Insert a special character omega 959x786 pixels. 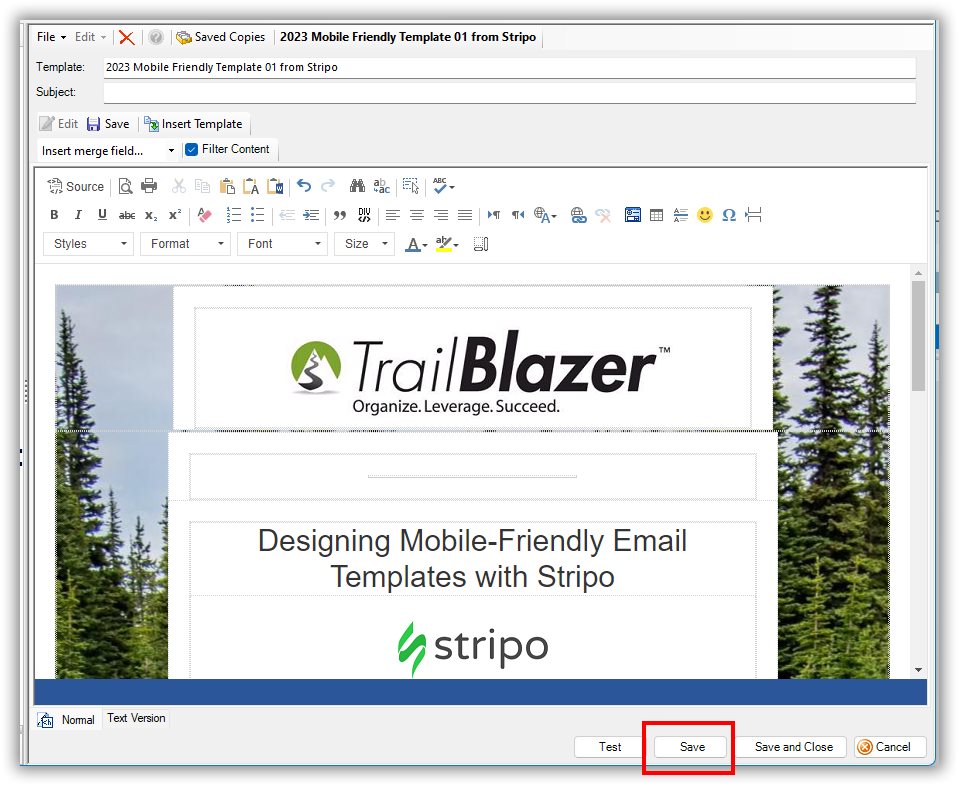[729, 215]
